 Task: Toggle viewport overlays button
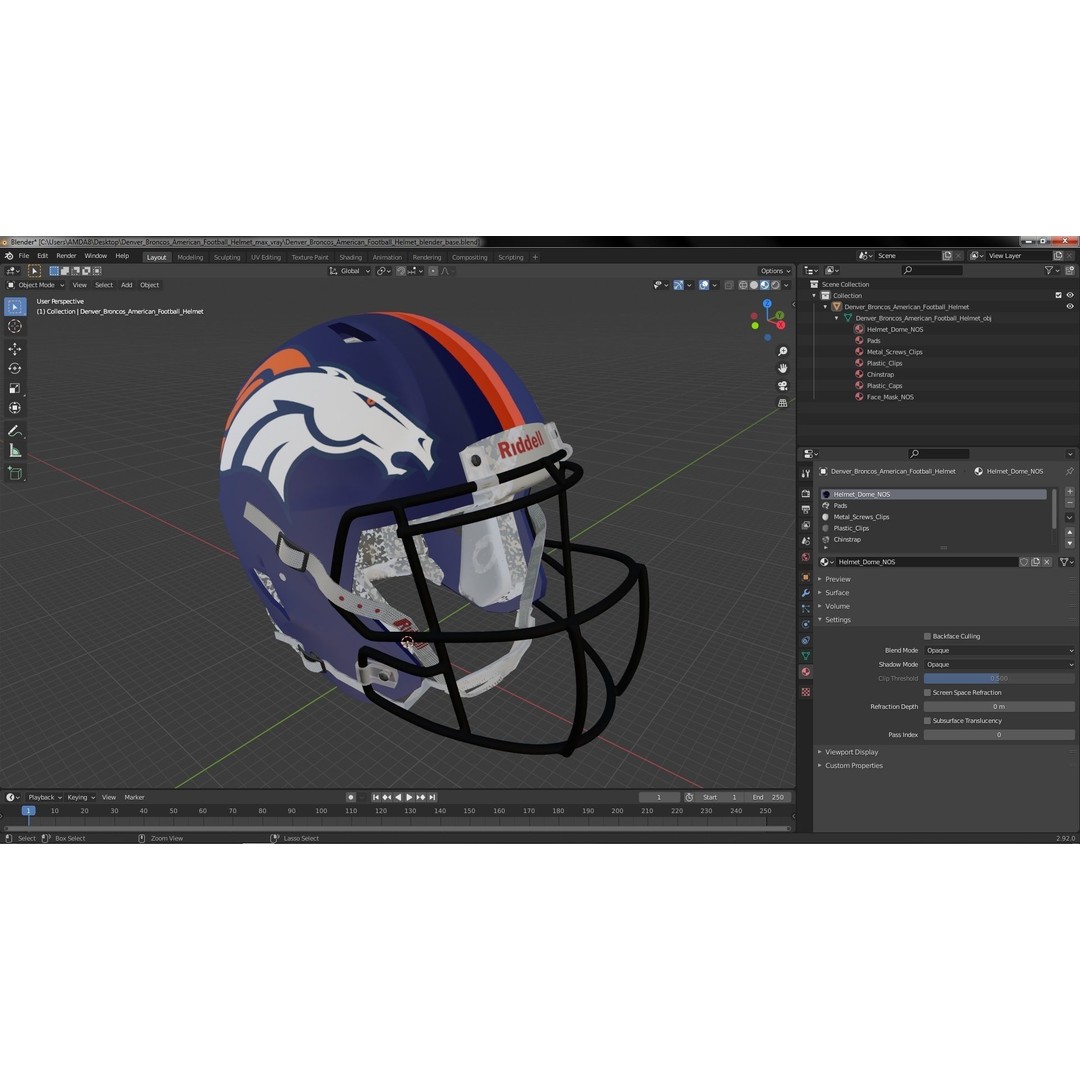pyautogui.click(x=704, y=285)
